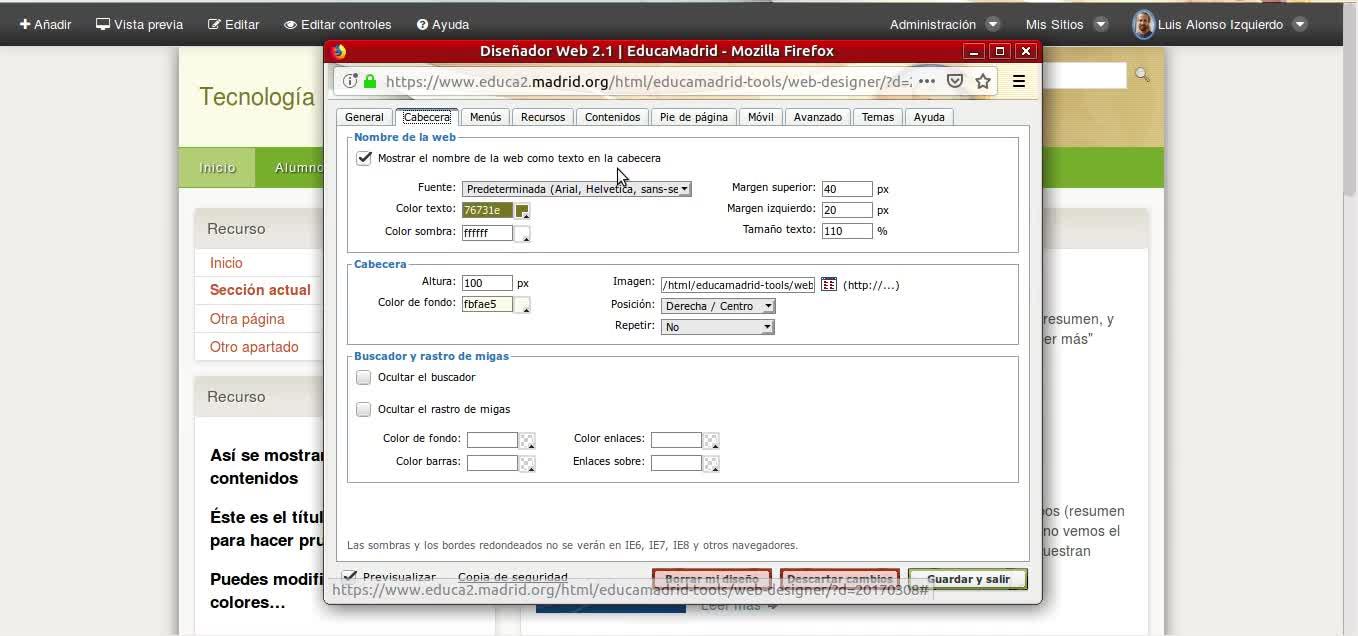Click the Imagen path input field
1358x636 pixels.
(738, 285)
